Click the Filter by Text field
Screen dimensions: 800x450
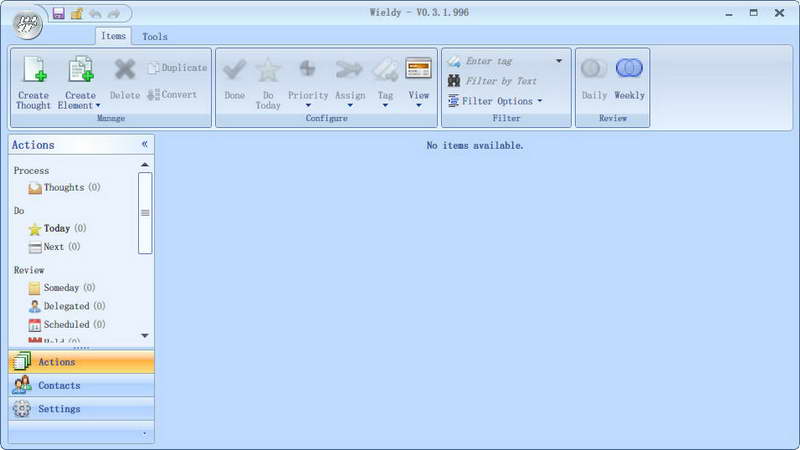501,81
